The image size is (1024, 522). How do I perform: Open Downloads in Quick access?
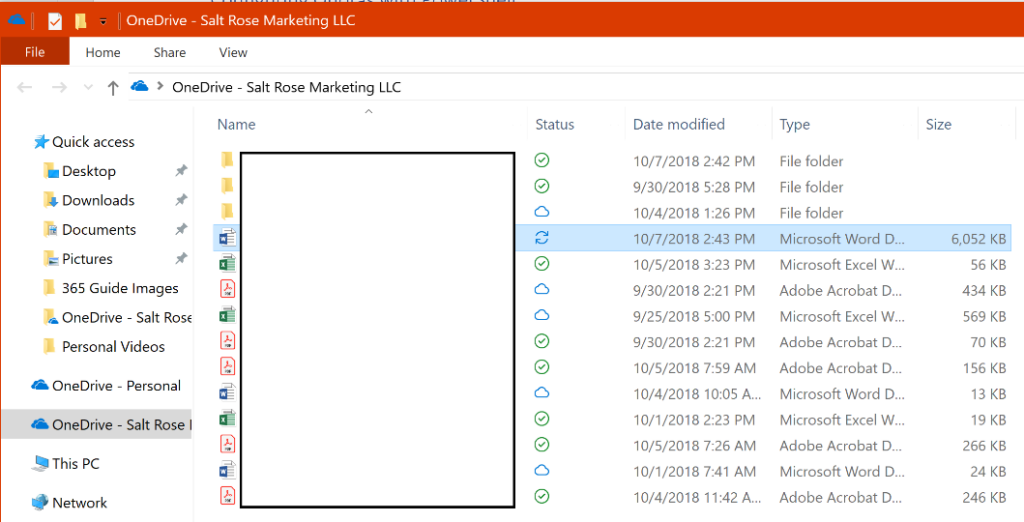click(89, 201)
